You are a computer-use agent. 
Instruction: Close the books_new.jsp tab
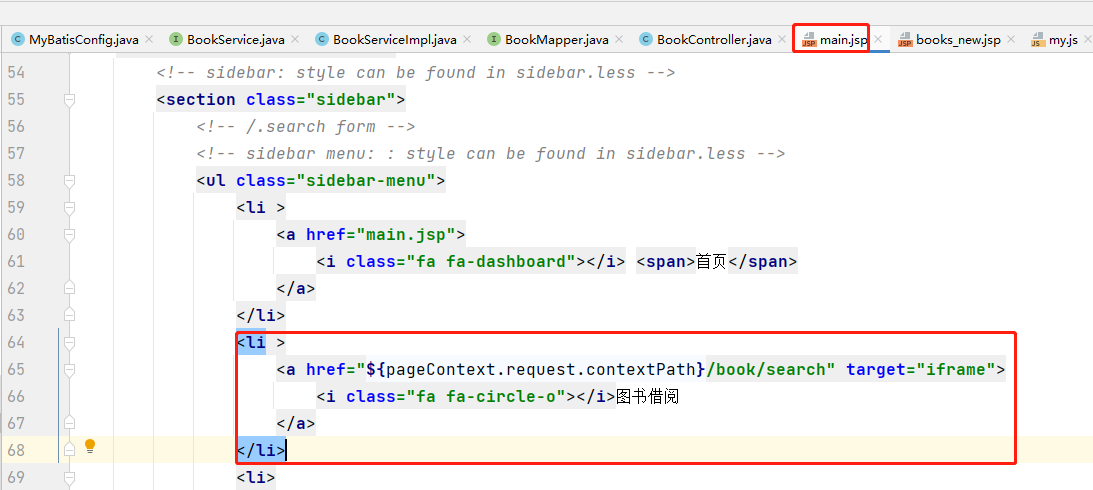(x=1011, y=40)
